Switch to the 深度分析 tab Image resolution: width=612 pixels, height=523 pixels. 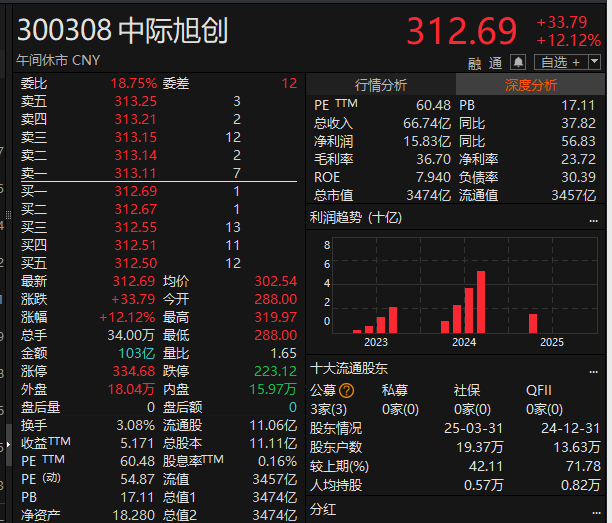[530, 85]
